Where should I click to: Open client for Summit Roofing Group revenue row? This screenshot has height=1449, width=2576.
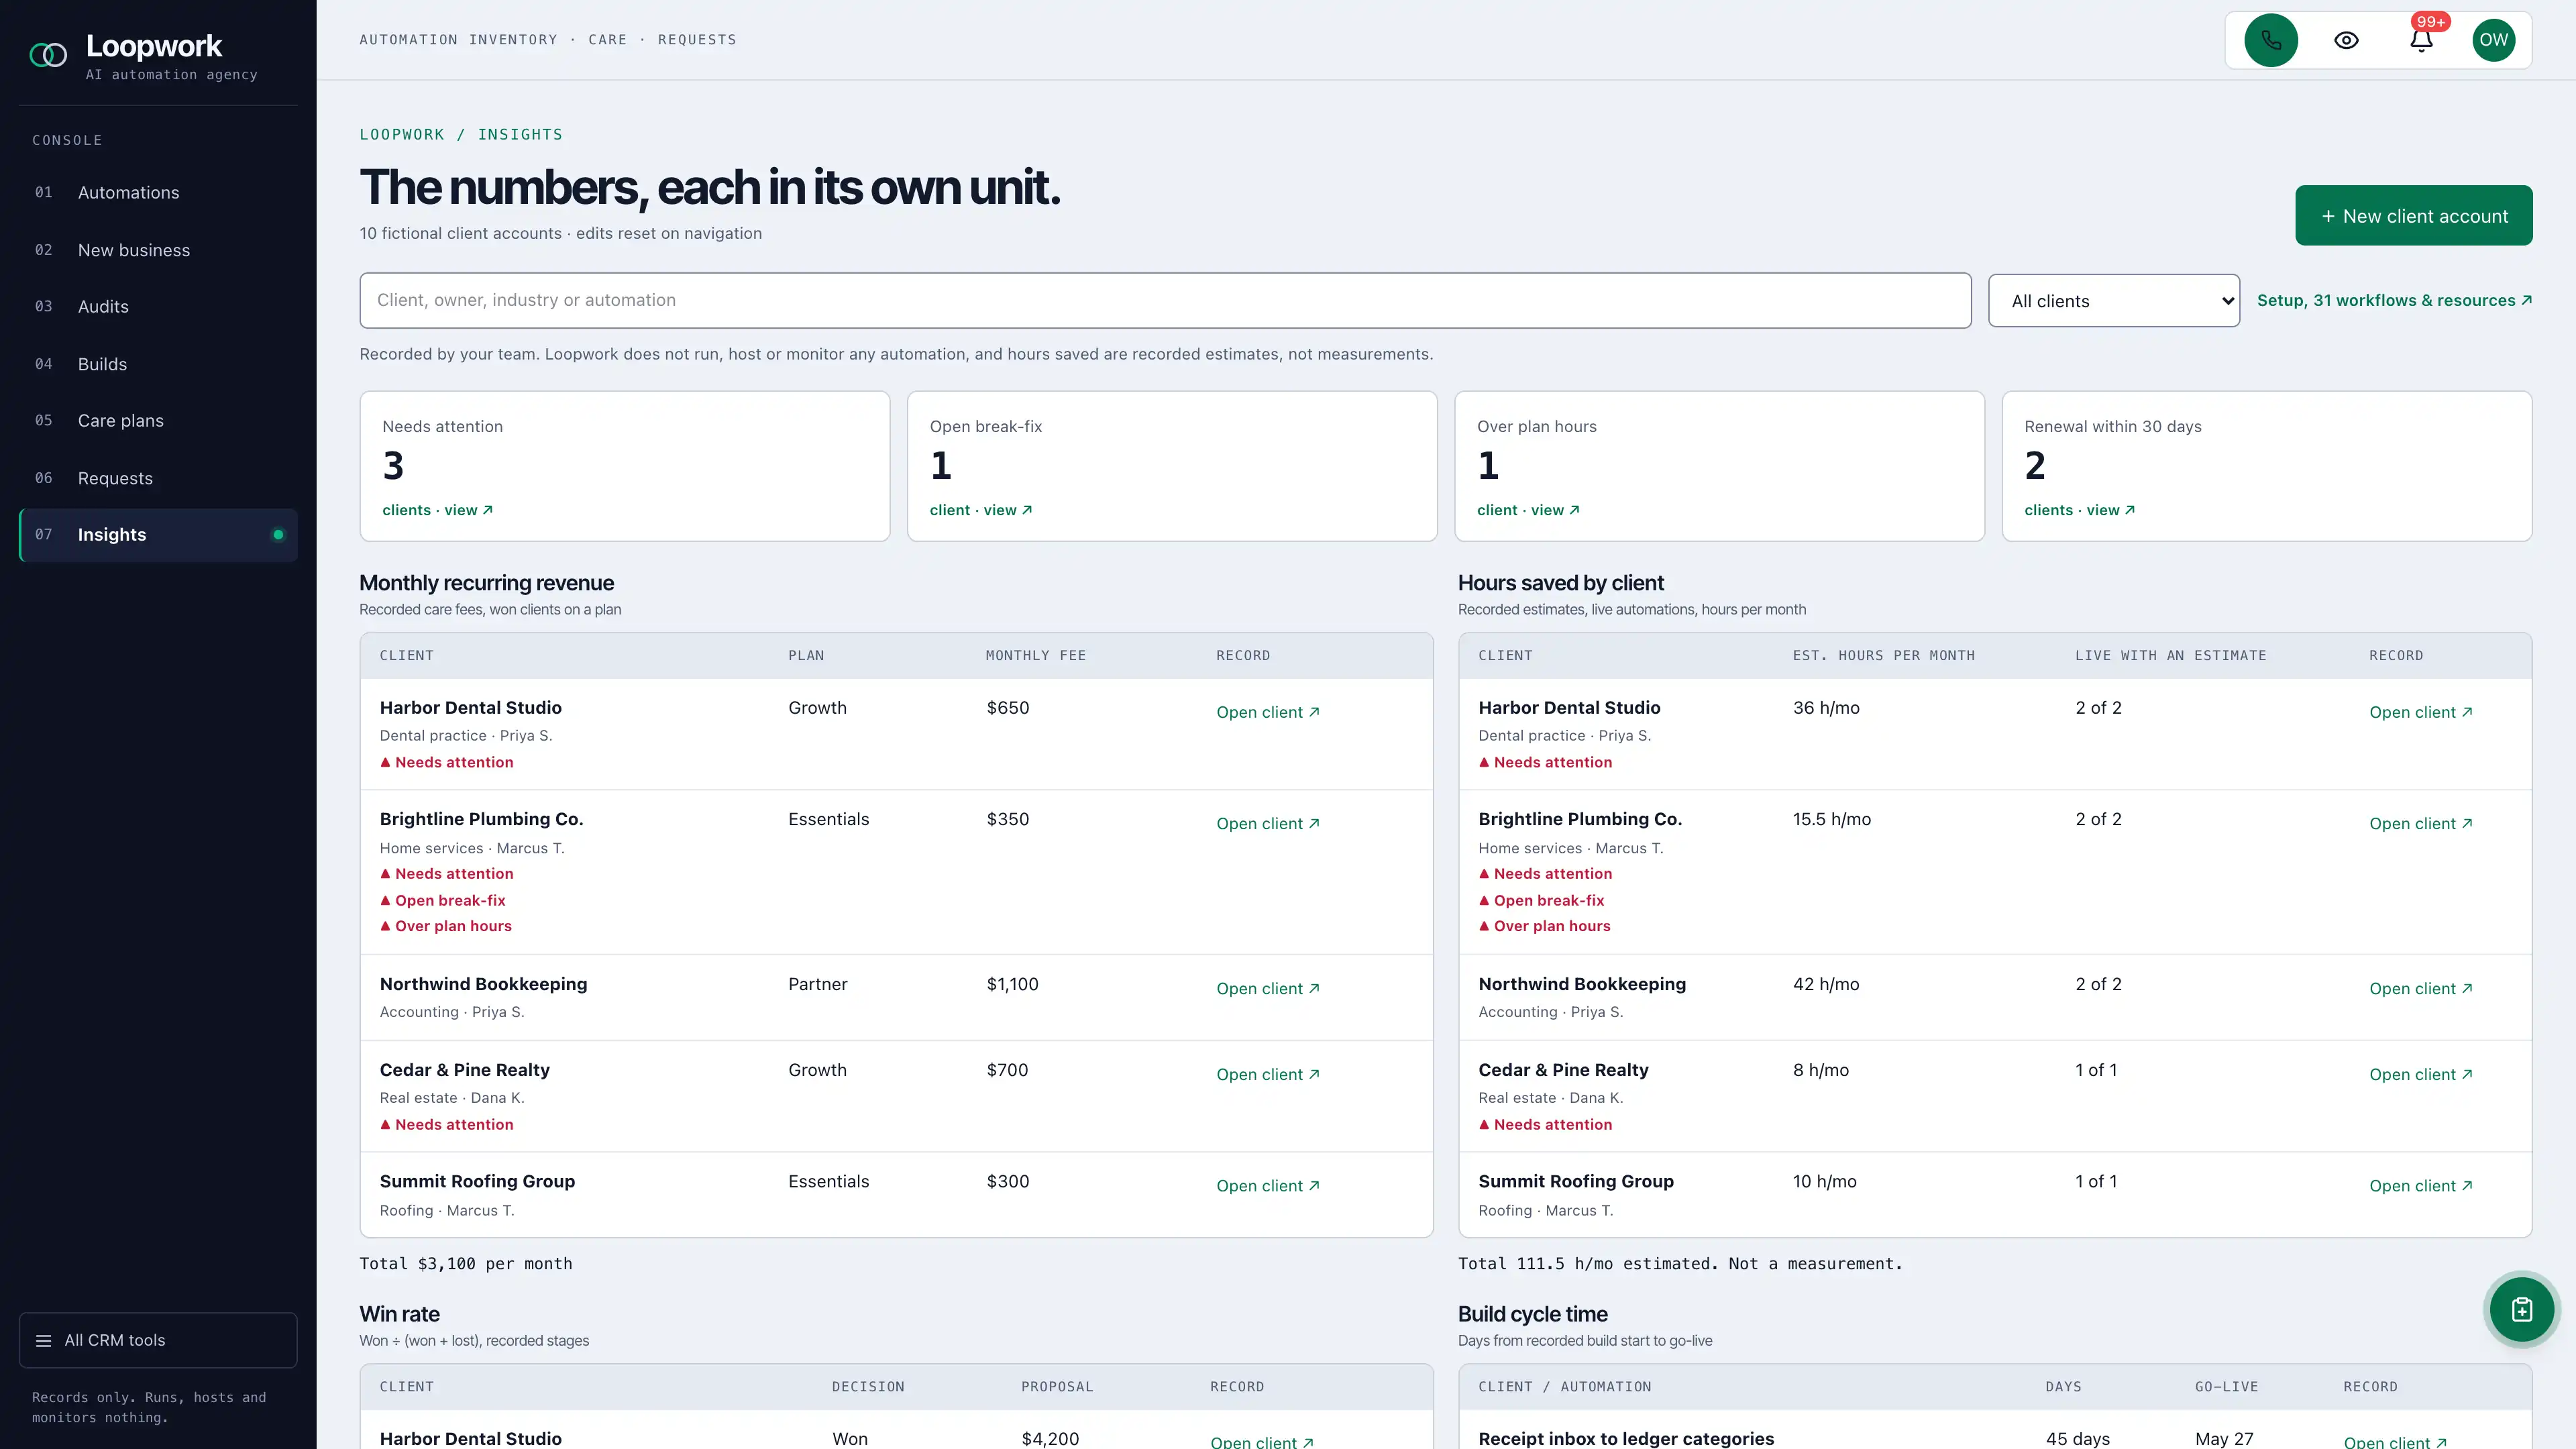pyautogui.click(x=1268, y=1185)
